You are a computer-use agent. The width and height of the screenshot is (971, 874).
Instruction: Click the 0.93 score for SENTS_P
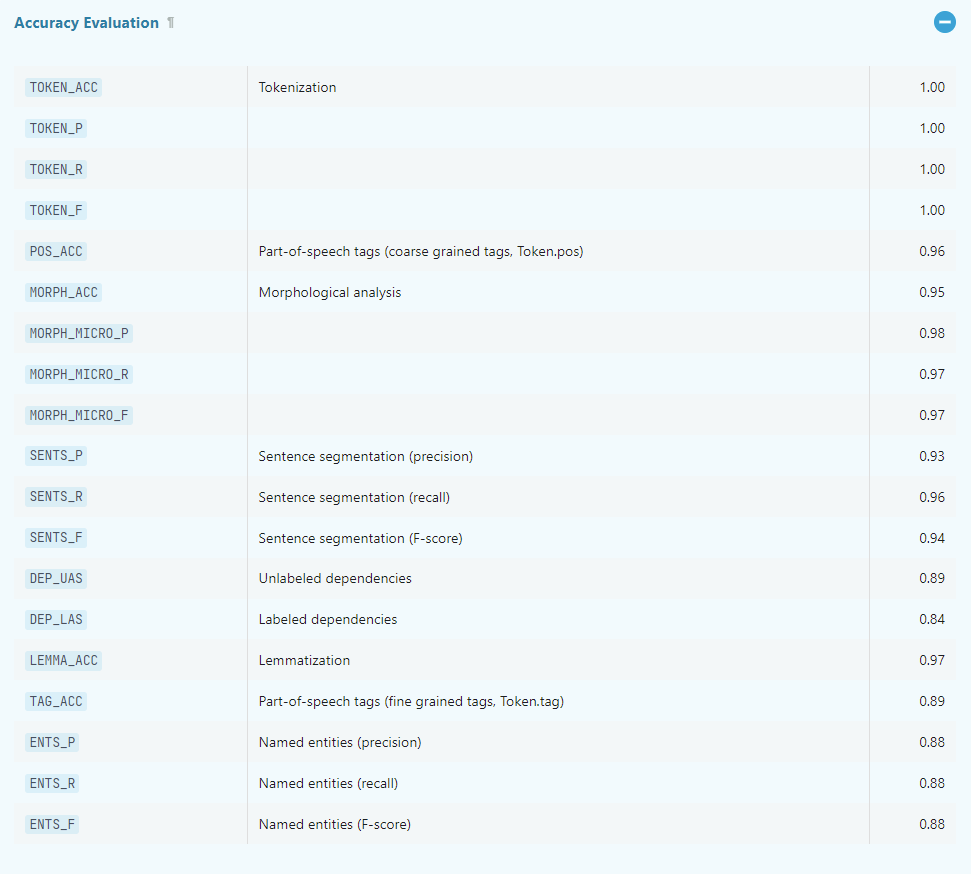(932, 457)
